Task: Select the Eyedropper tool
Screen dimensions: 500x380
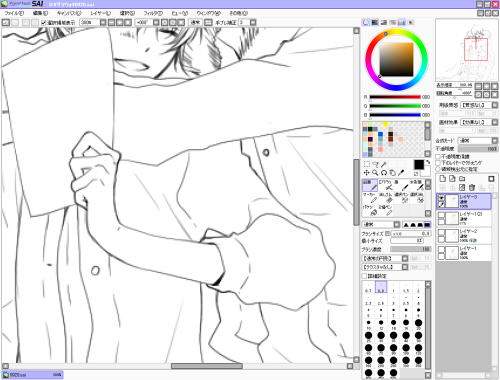Action: (x=401, y=173)
